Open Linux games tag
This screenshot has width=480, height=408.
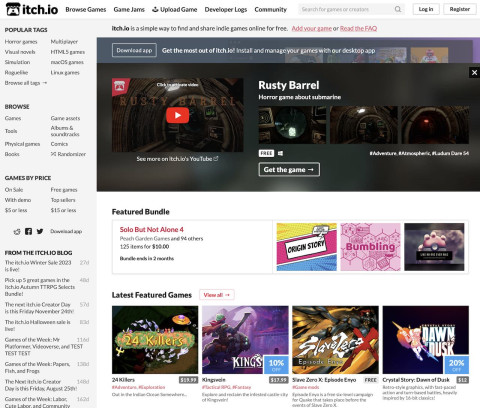65,72
